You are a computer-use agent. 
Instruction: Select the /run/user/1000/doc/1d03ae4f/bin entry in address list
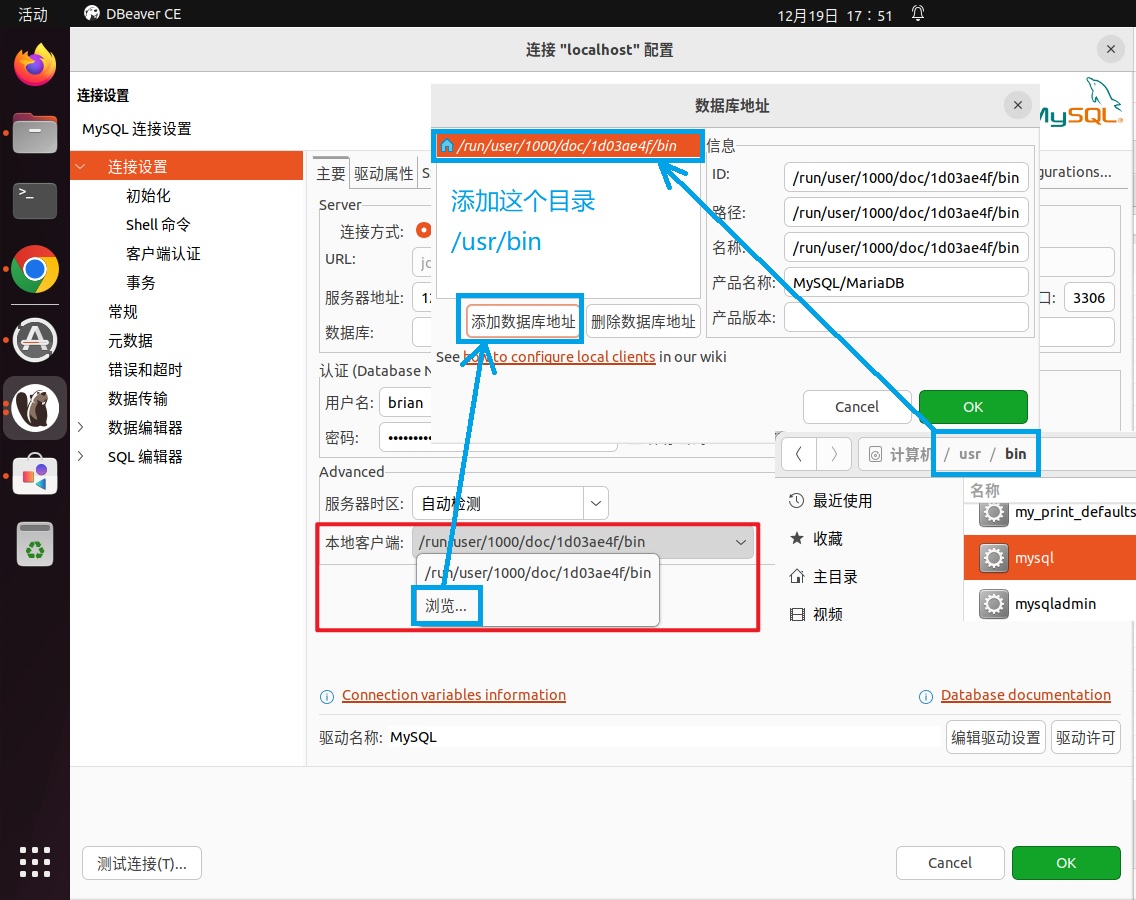click(x=567, y=146)
